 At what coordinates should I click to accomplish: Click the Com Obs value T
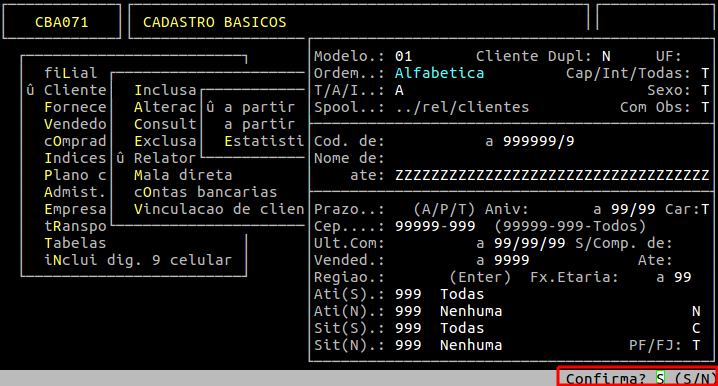click(705, 107)
